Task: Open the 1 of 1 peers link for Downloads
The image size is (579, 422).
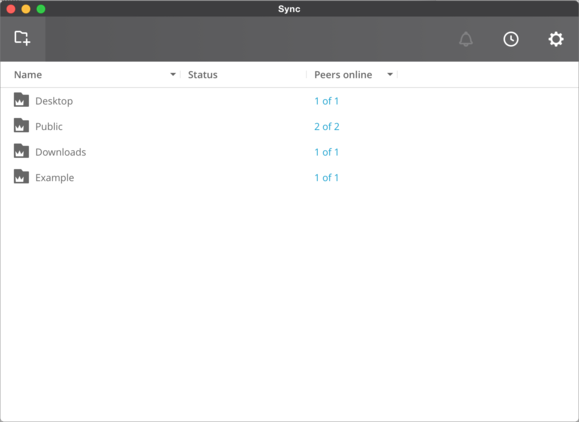Action: [326, 152]
